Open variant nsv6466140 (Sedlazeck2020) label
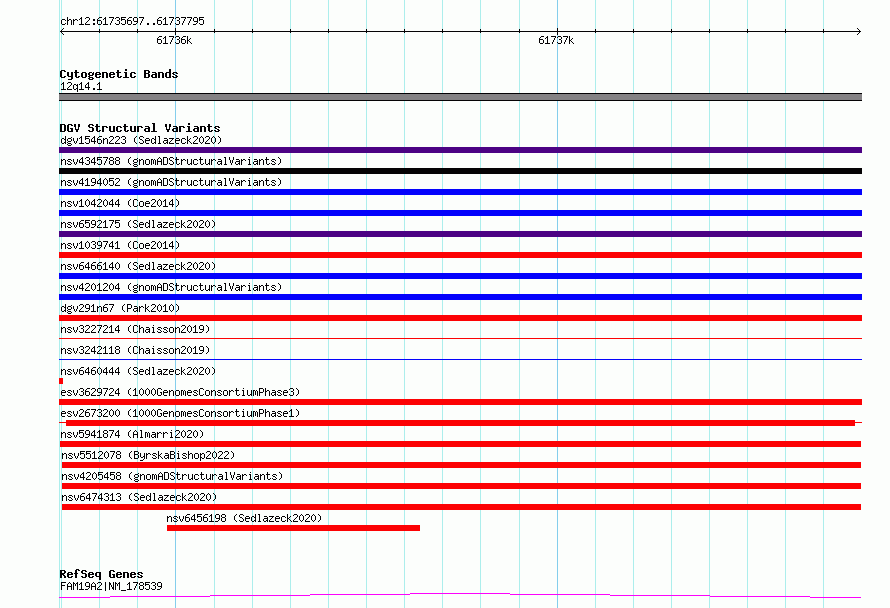Viewport: 890px width, 608px height. (x=138, y=266)
